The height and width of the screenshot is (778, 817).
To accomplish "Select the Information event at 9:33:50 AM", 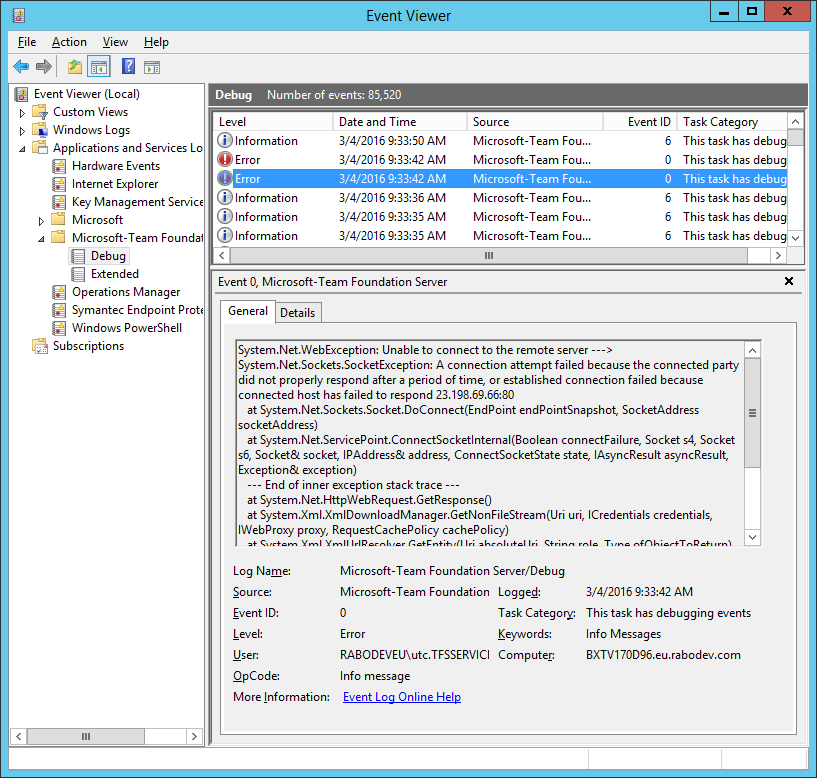I will tap(501, 141).
